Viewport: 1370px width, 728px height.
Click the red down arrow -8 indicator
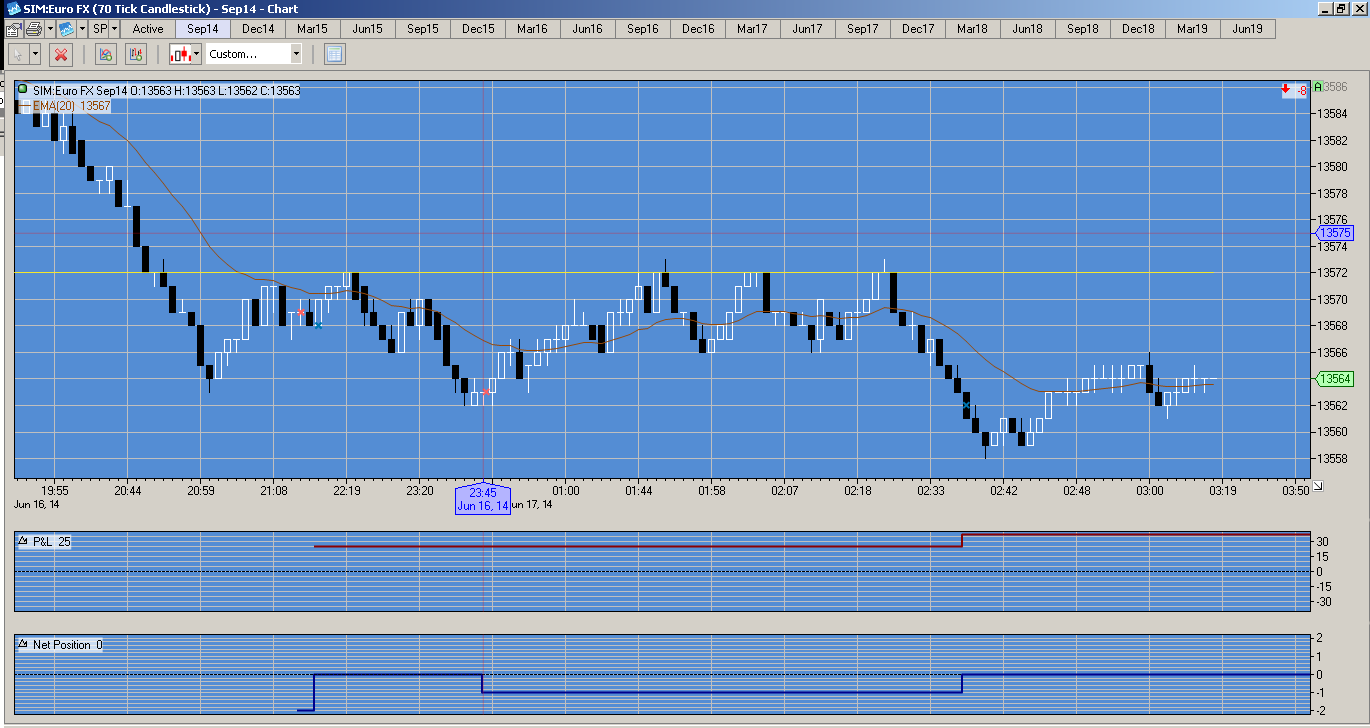coord(1295,90)
